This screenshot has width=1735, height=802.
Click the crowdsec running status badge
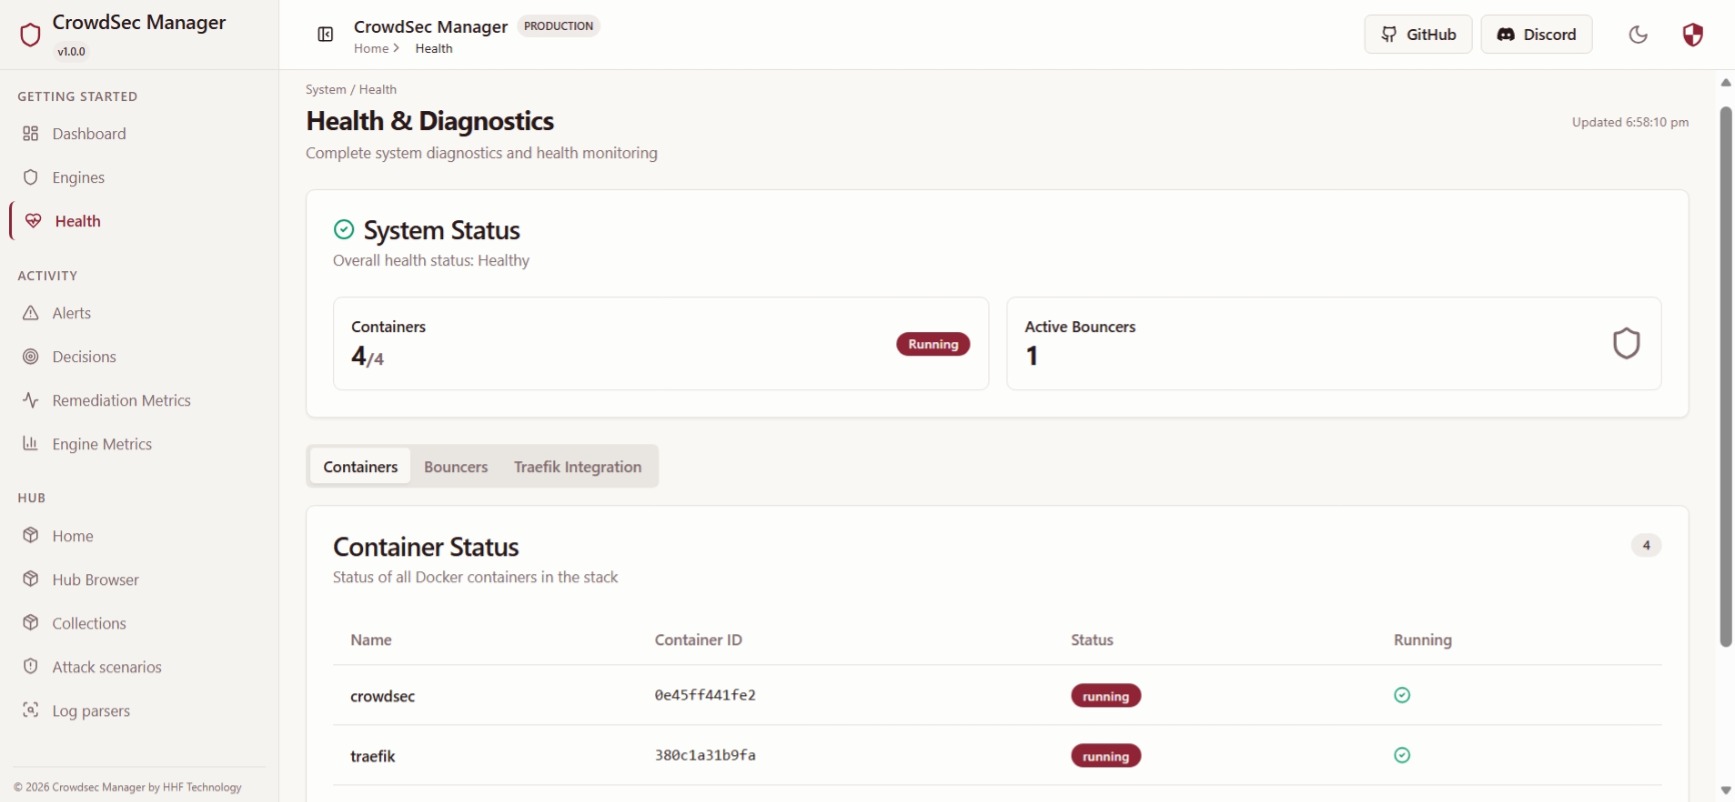tap(1106, 696)
